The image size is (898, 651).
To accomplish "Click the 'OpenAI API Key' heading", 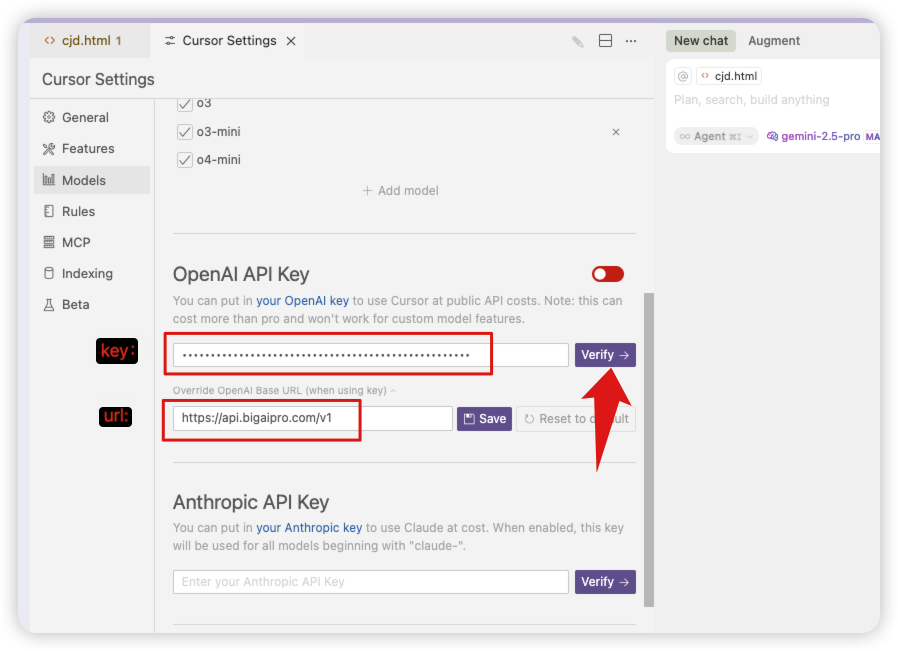I will 241,274.
